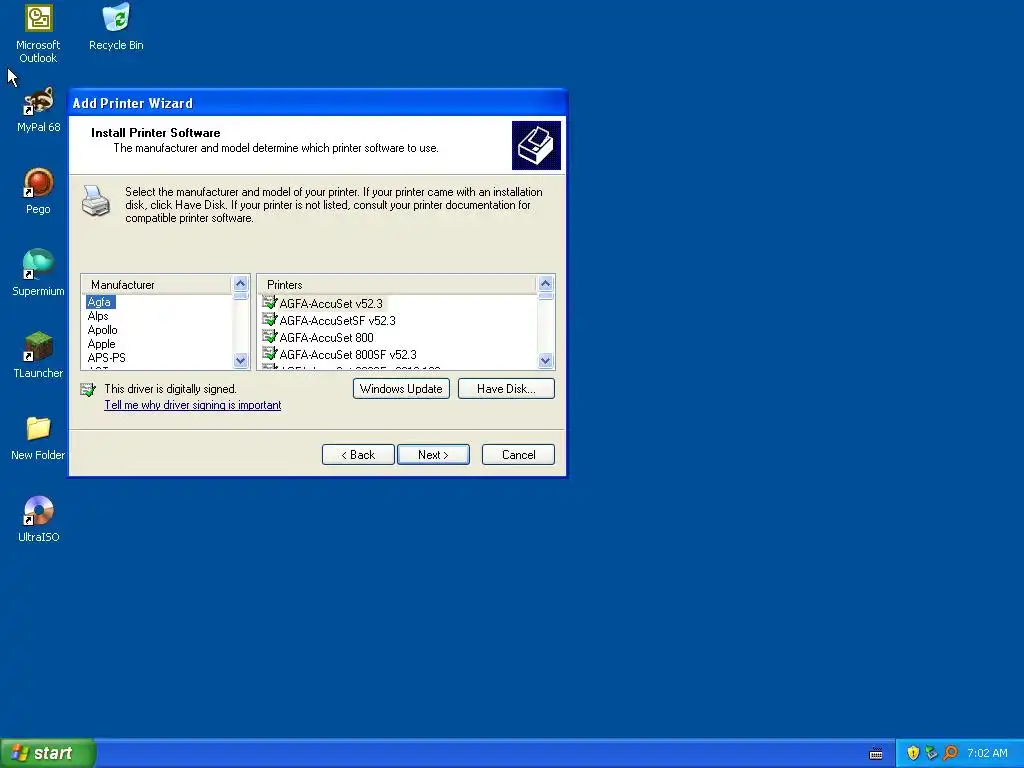Select APS-PS in Manufacturer list

pos(106,358)
